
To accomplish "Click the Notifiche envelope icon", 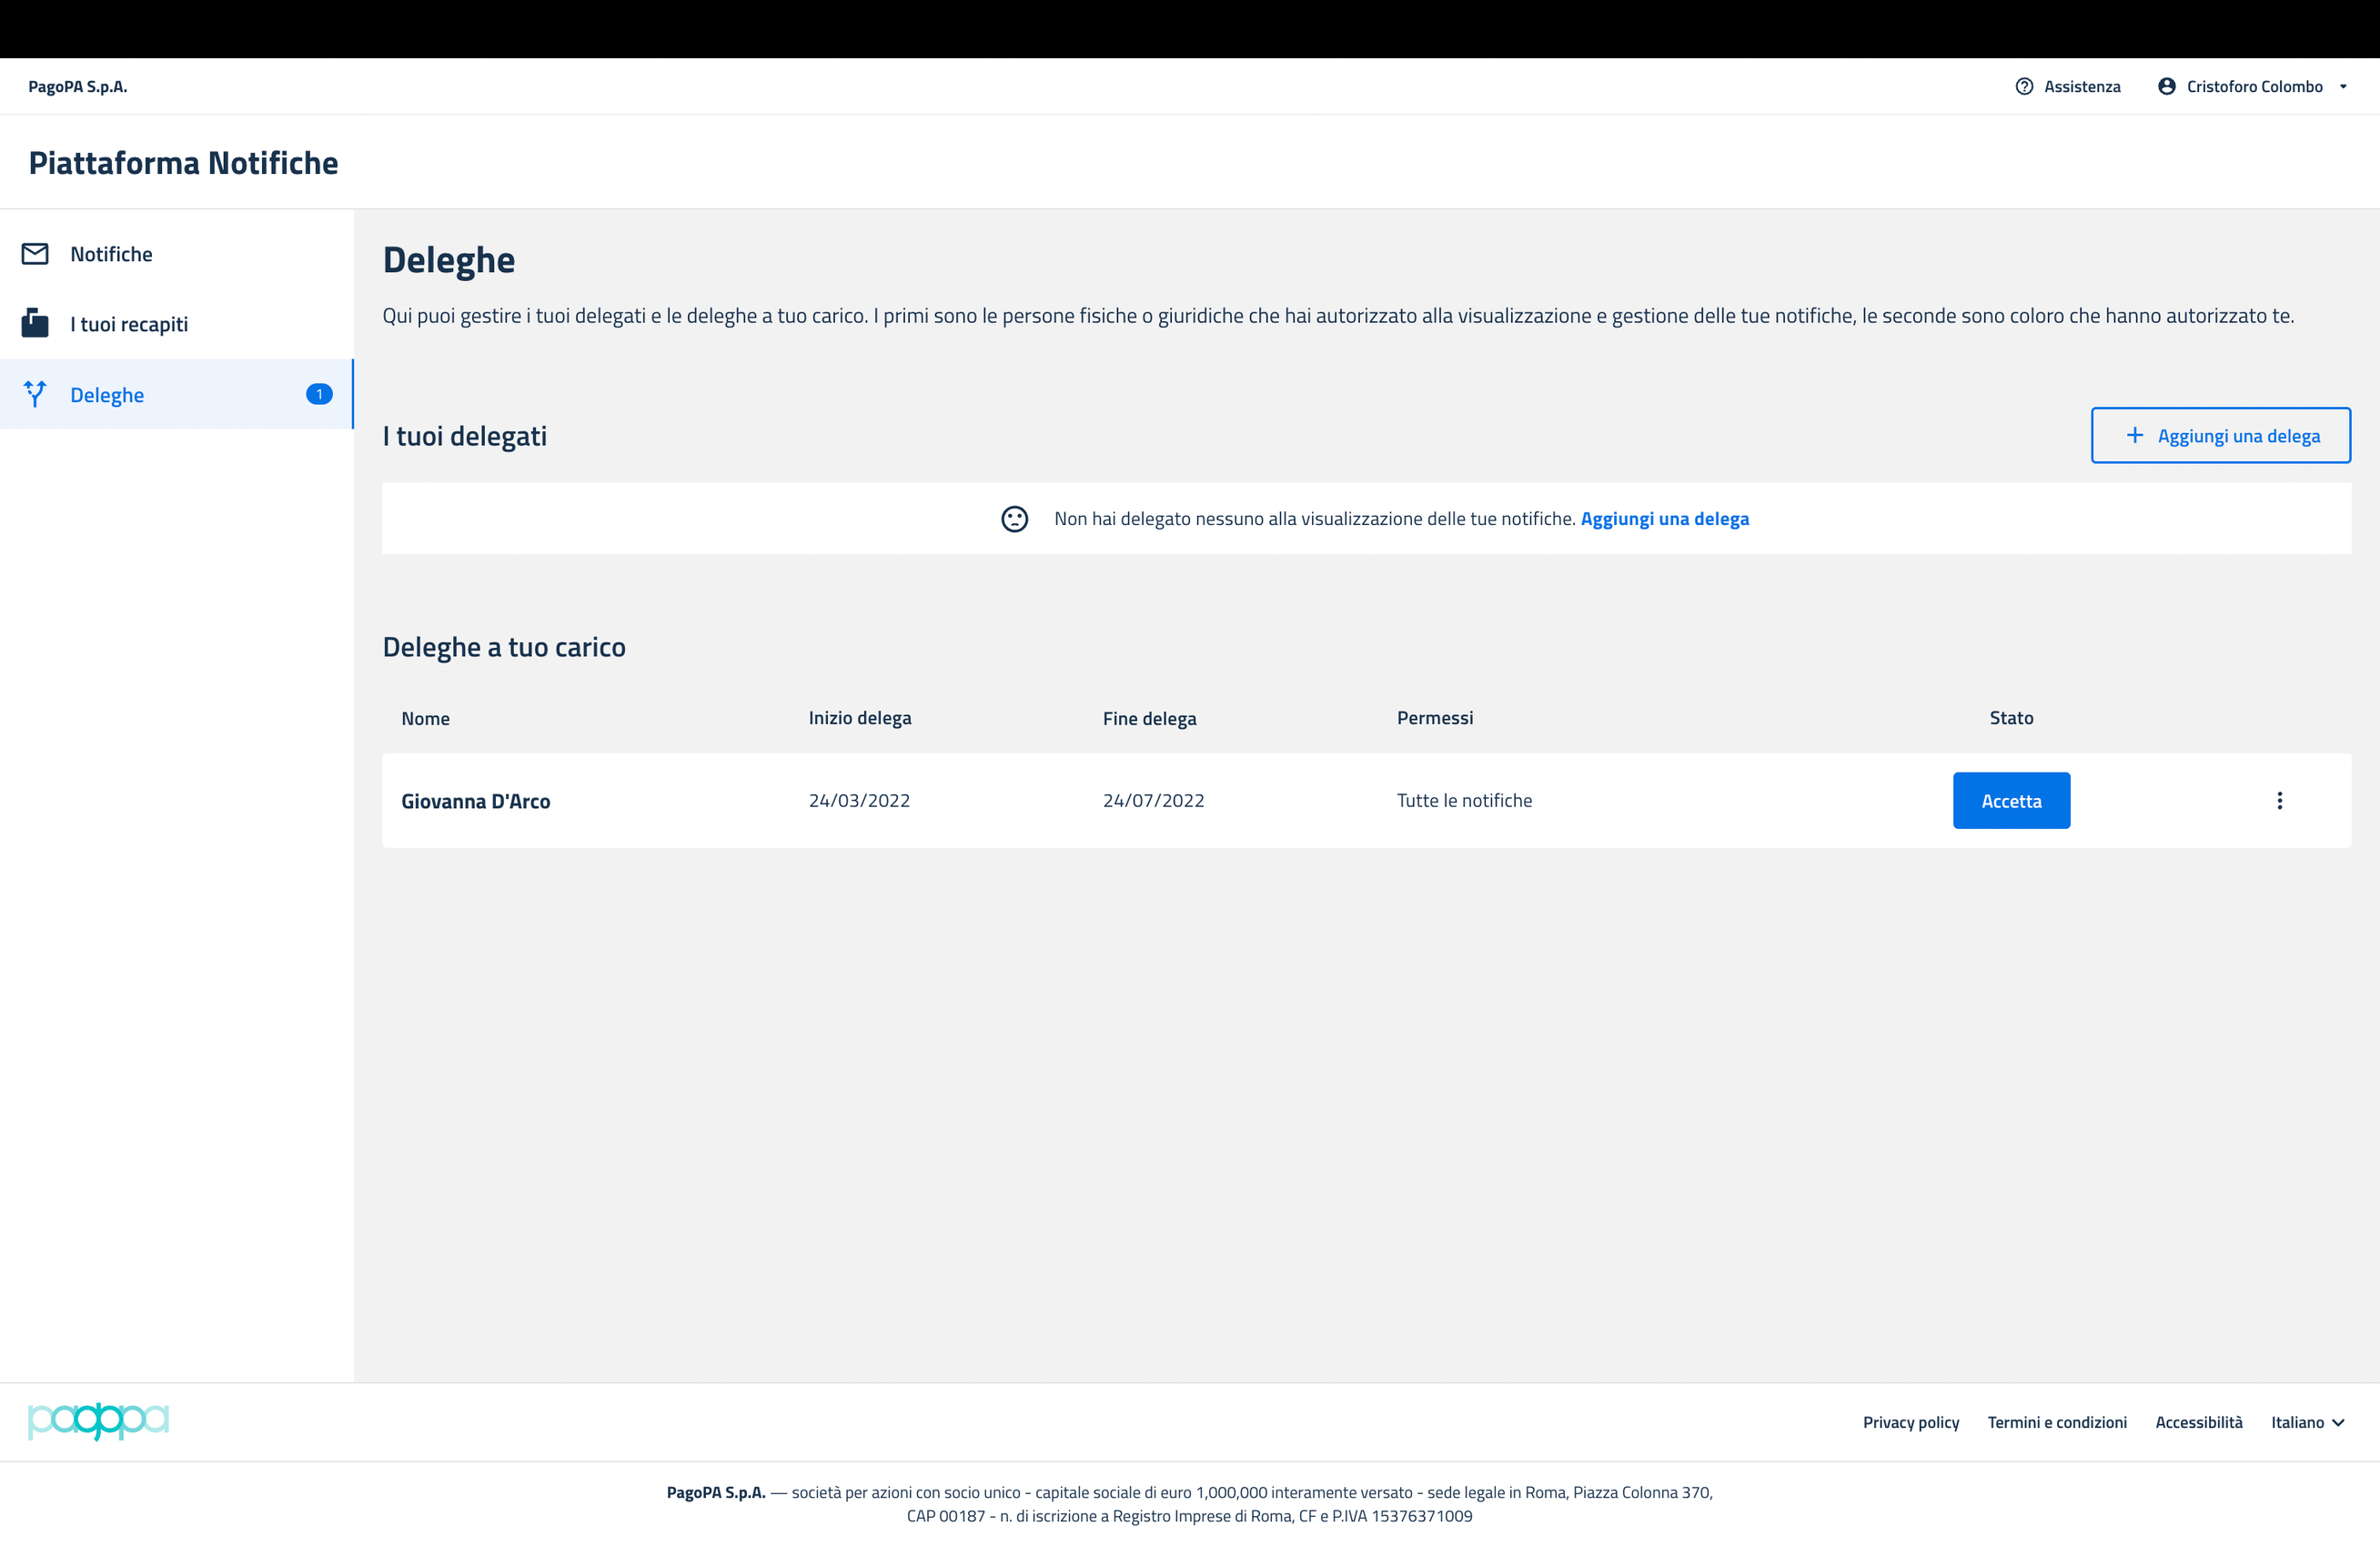I will point(35,254).
